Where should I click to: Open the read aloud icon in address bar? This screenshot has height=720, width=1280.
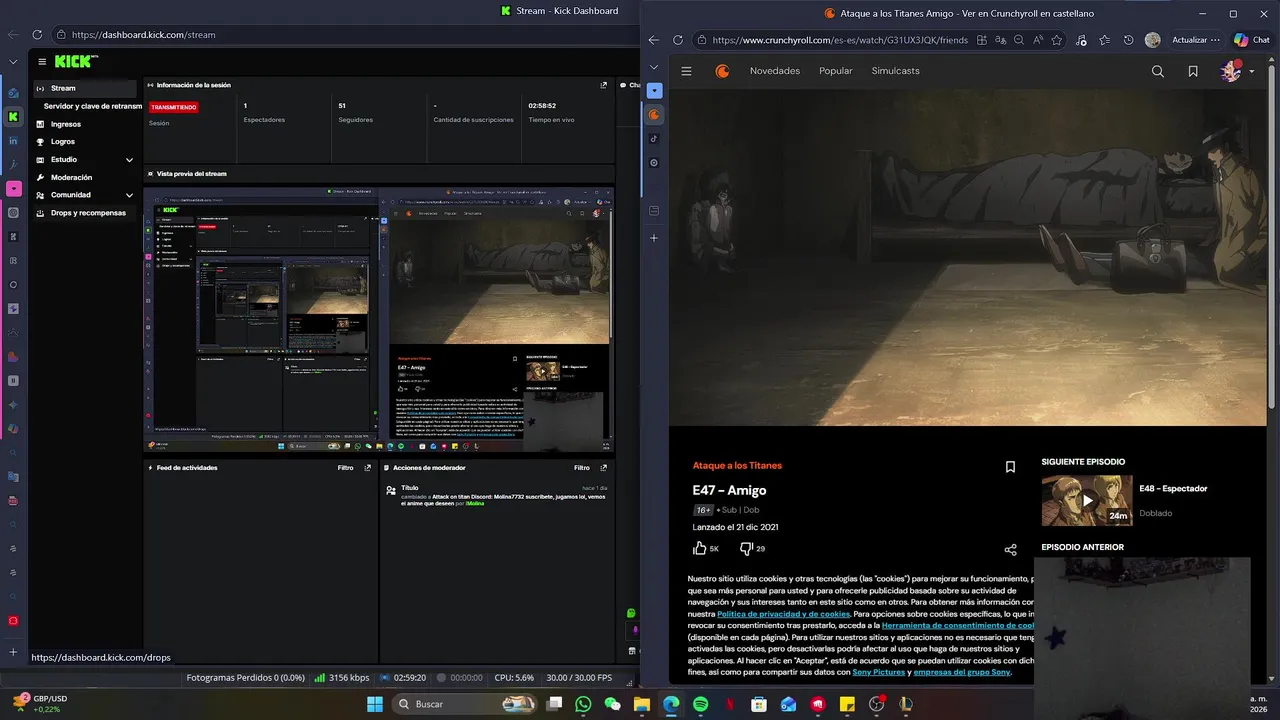pos(1037,40)
